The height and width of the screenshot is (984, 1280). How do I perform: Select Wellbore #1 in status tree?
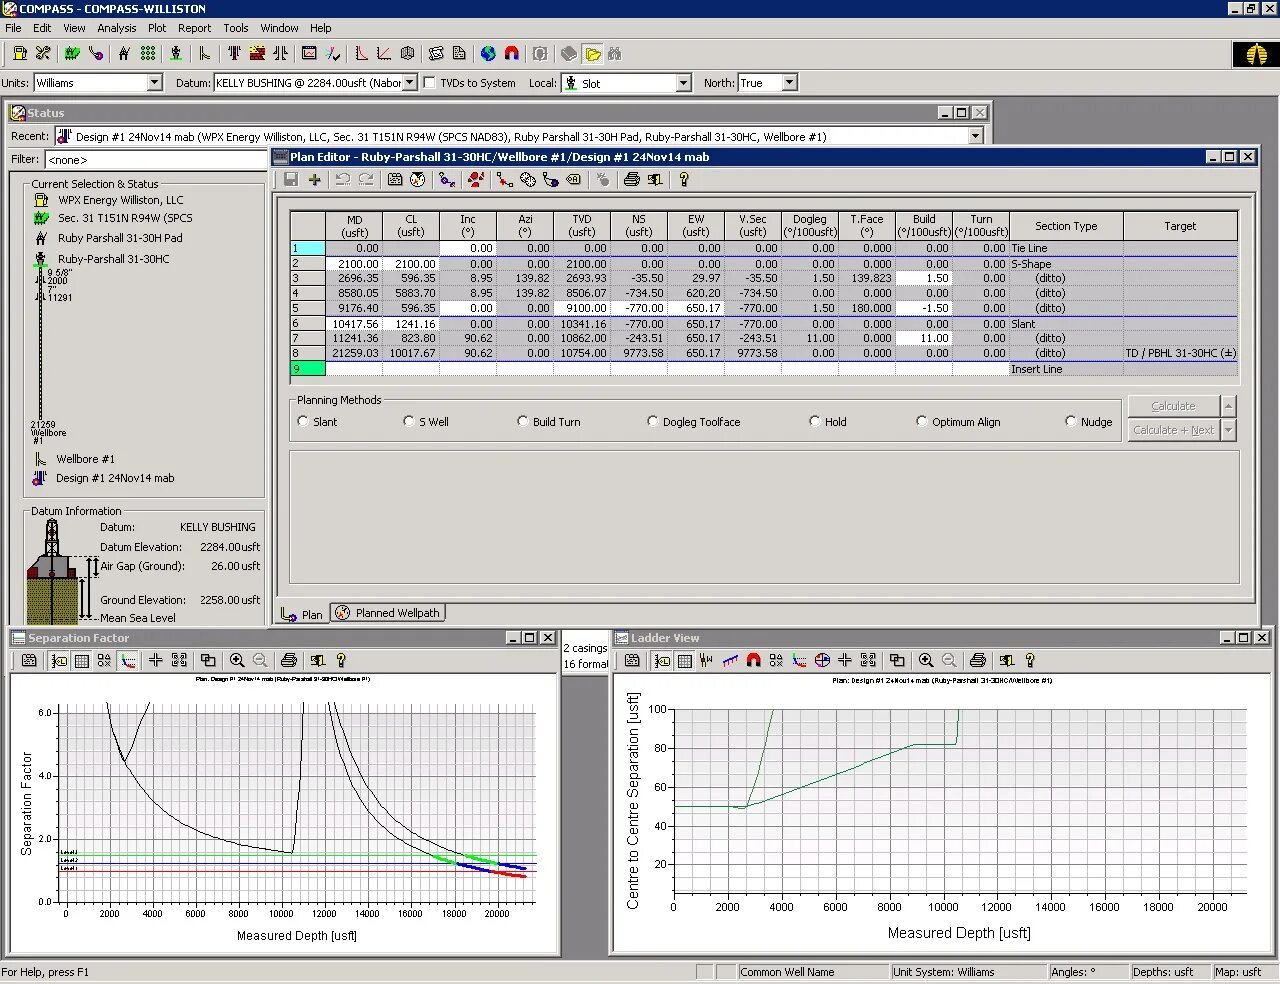pyautogui.click(x=85, y=459)
